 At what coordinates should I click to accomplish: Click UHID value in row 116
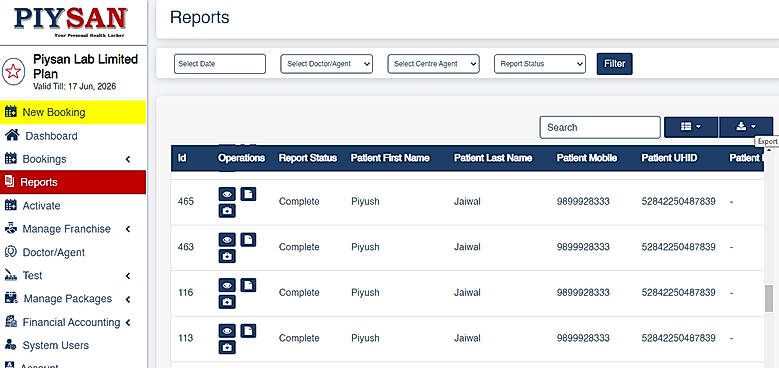(679, 293)
